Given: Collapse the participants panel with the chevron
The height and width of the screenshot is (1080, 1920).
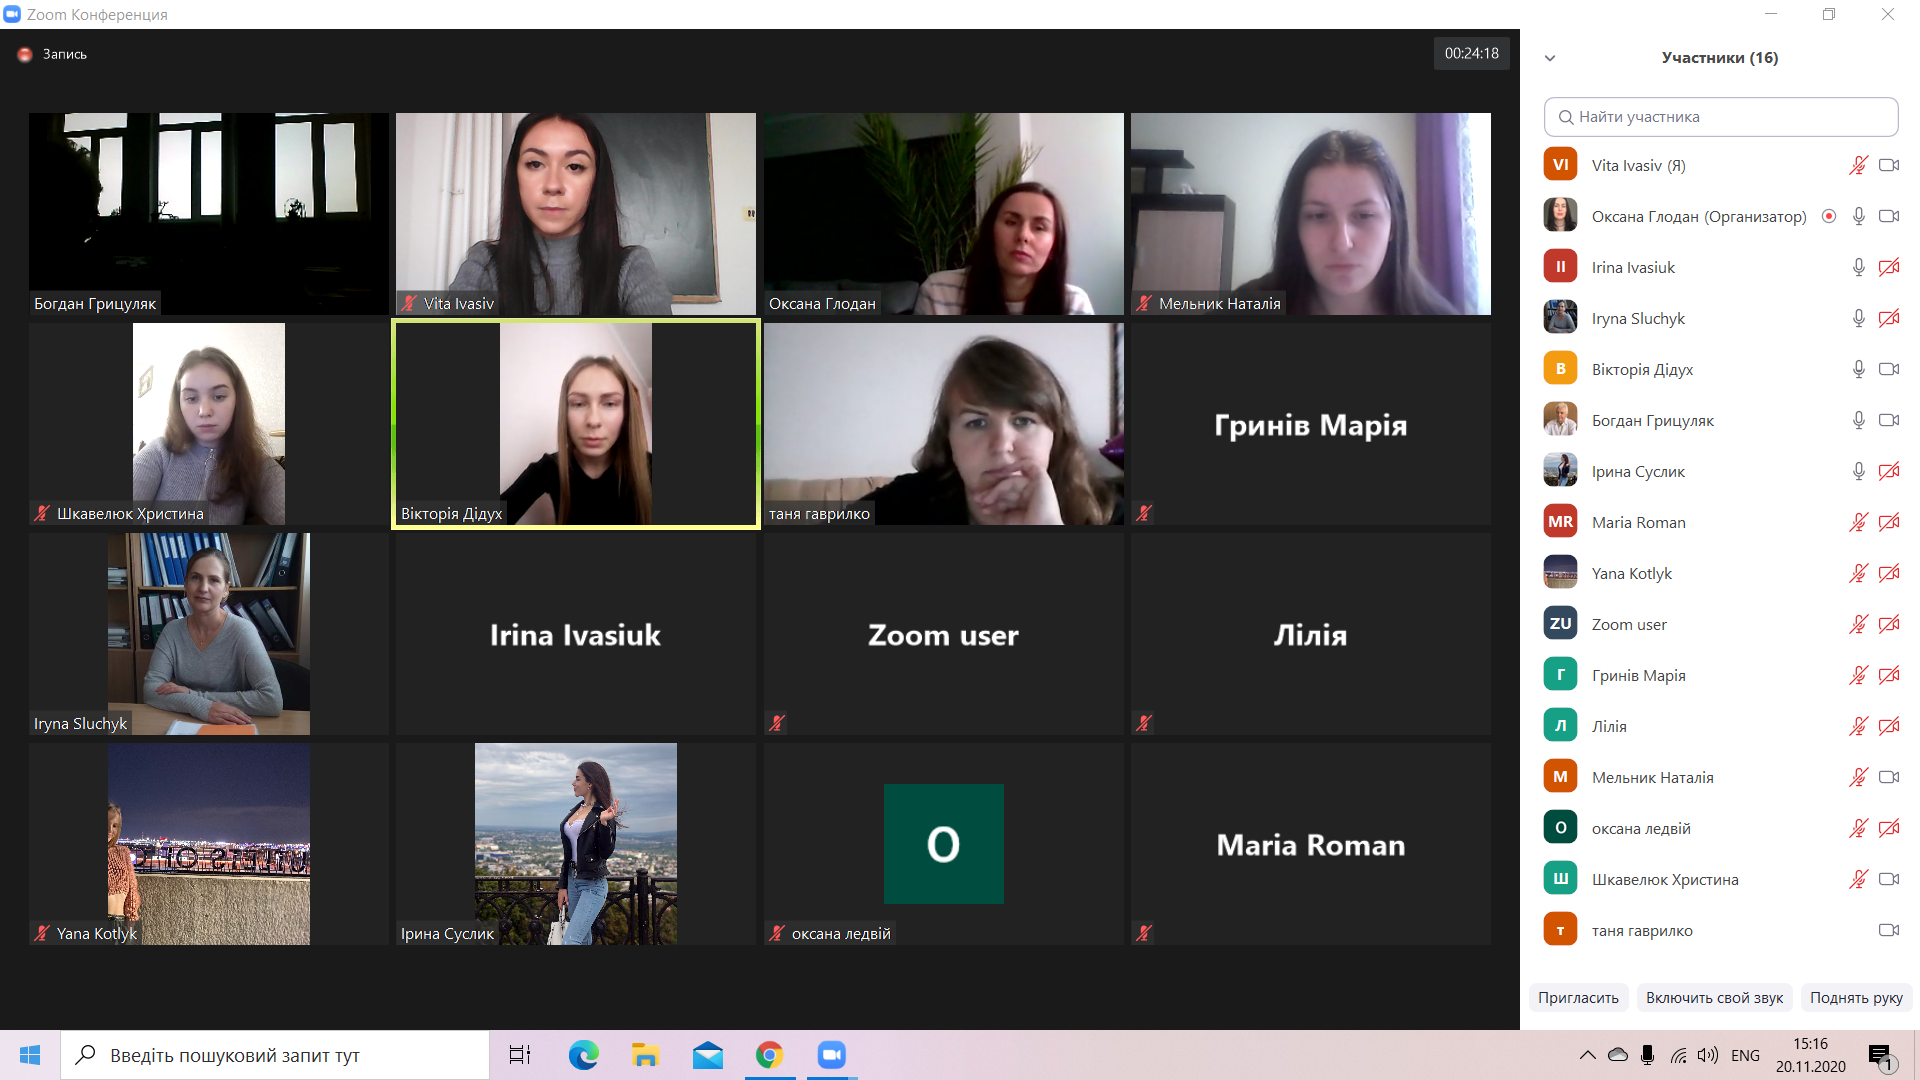Looking at the screenshot, I should (1550, 58).
